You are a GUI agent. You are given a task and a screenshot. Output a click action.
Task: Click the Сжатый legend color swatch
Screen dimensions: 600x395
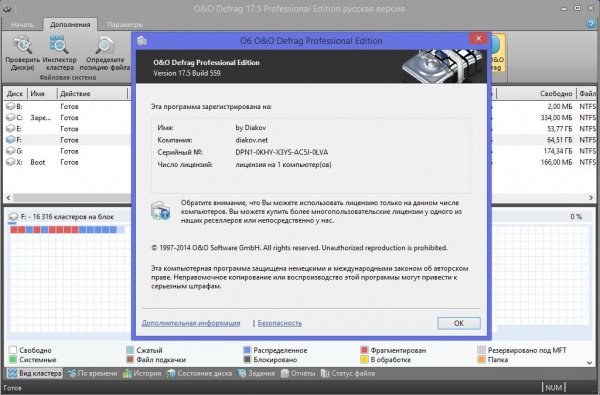pyautogui.click(x=130, y=350)
